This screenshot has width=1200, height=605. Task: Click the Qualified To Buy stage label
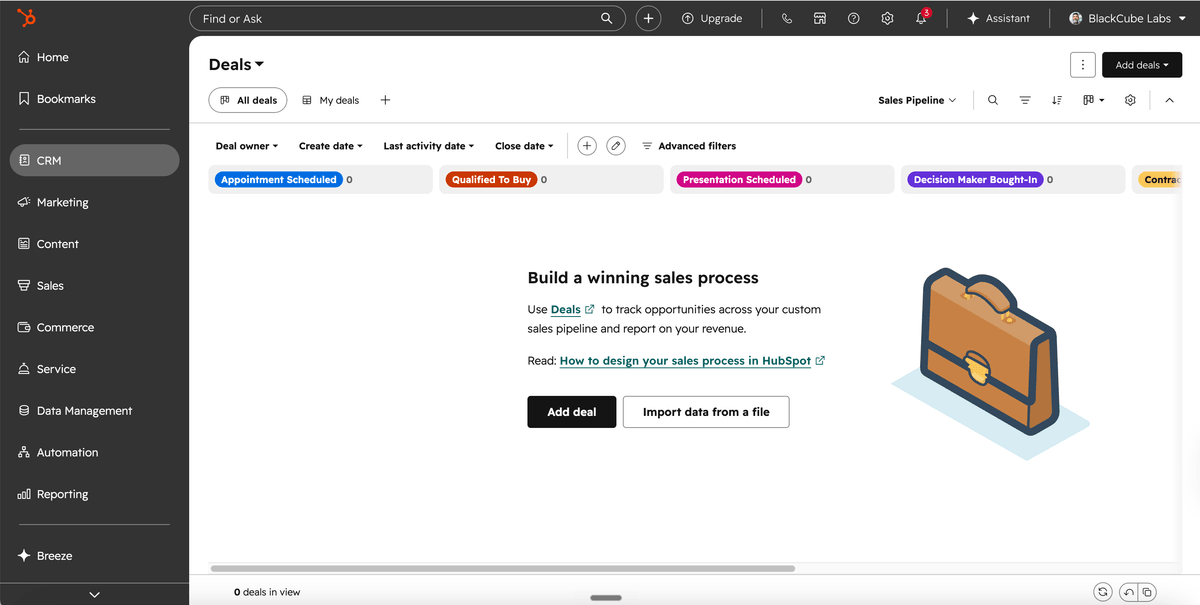point(491,180)
